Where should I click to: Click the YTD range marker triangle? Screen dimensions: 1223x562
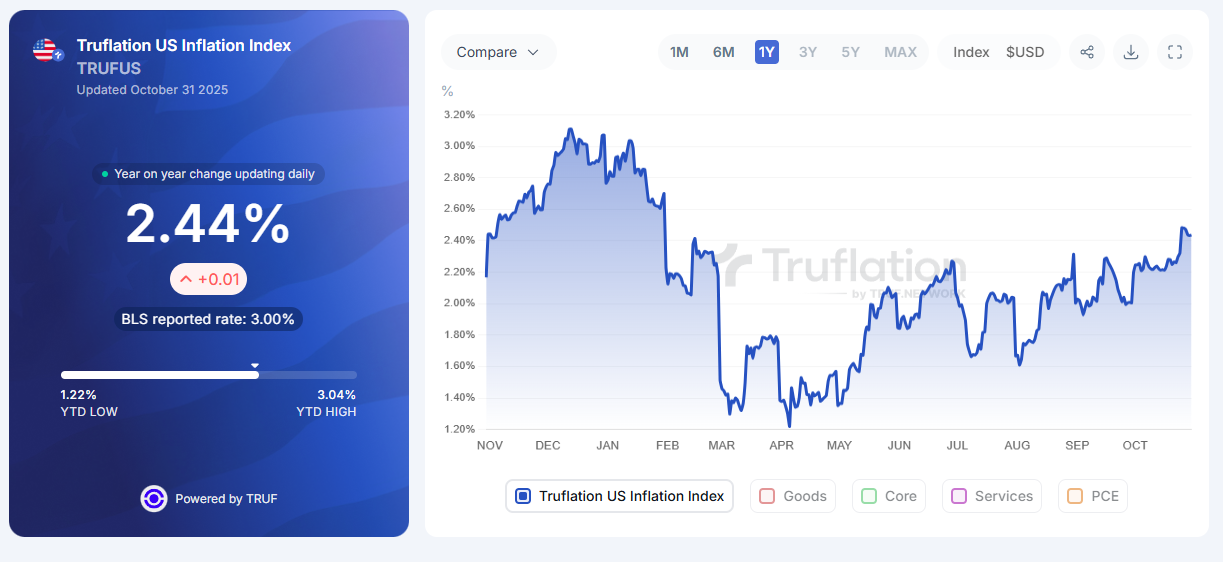(x=255, y=365)
